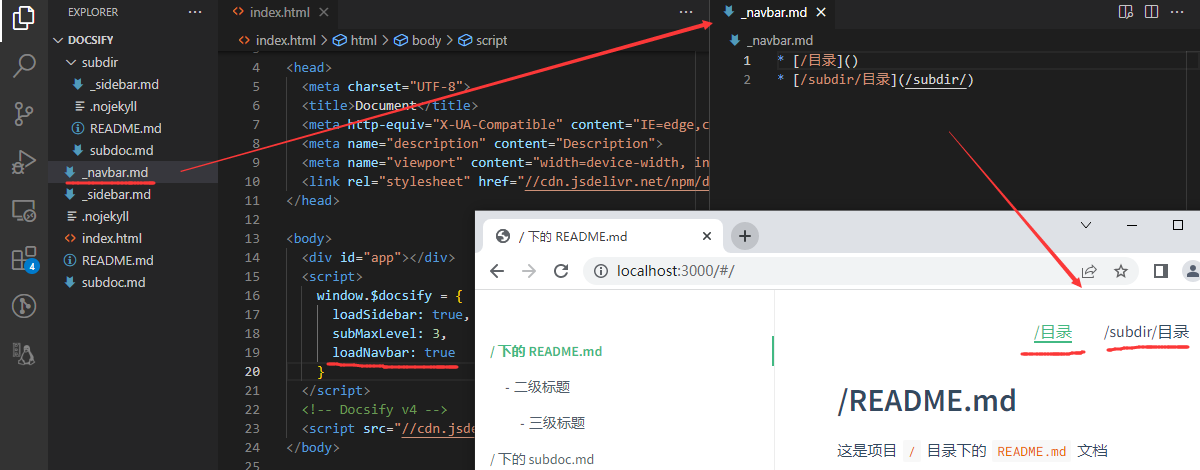This screenshot has width=1200, height=470.
Task: Click the /目录 navbar link
Action: tap(1053, 332)
